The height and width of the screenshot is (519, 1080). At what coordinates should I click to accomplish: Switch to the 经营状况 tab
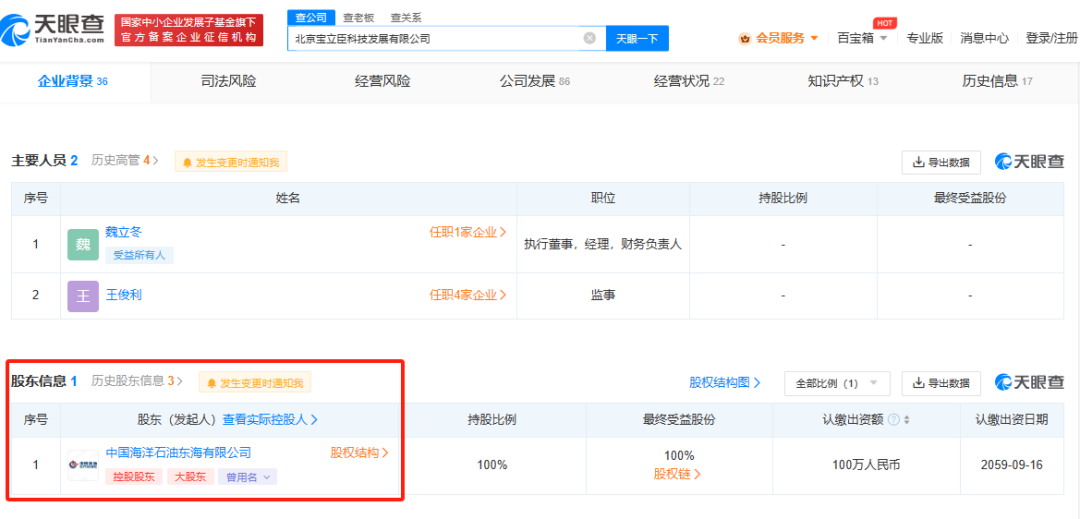coord(689,81)
